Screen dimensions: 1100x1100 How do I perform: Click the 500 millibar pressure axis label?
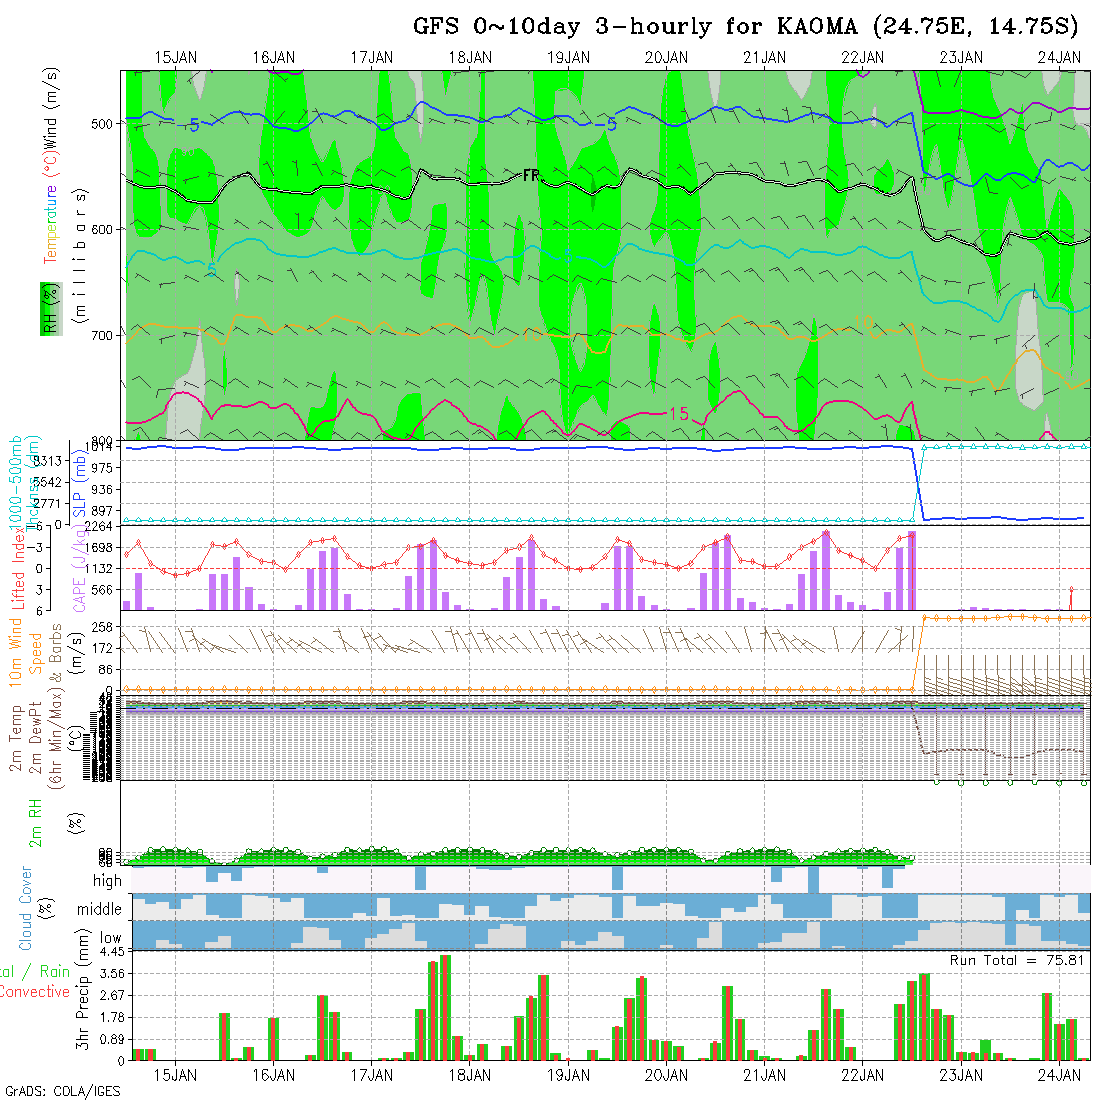[106, 123]
